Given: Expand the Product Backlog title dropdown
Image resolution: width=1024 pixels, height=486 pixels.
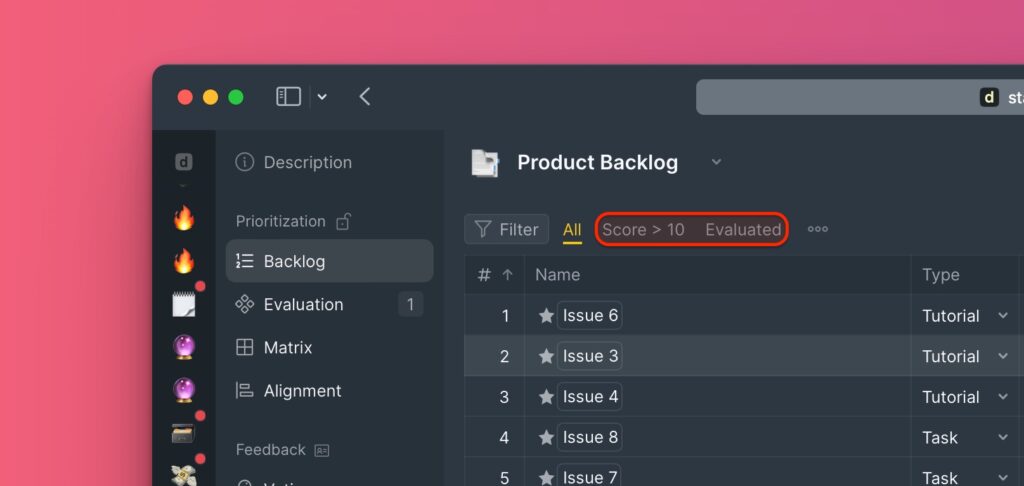Looking at the screenshot, I should 716,162.
